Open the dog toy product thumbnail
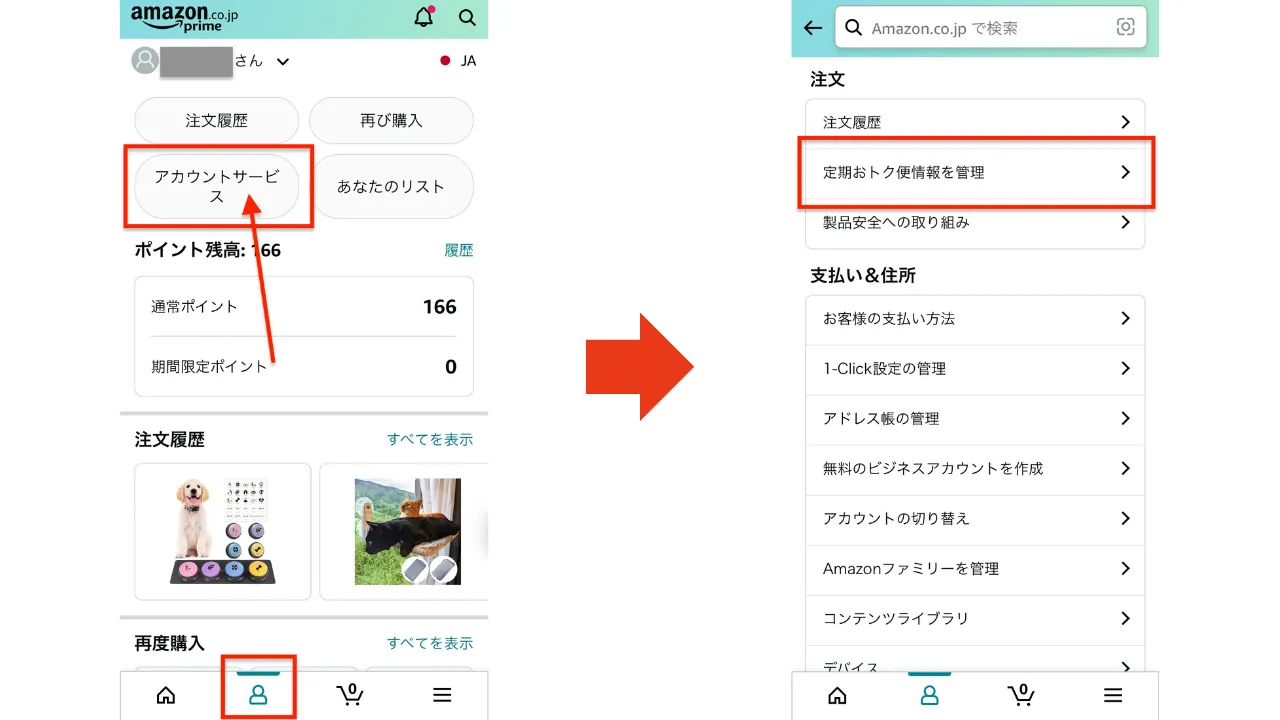This screenshot has width=1280, height=720. [x=222, y=531]
